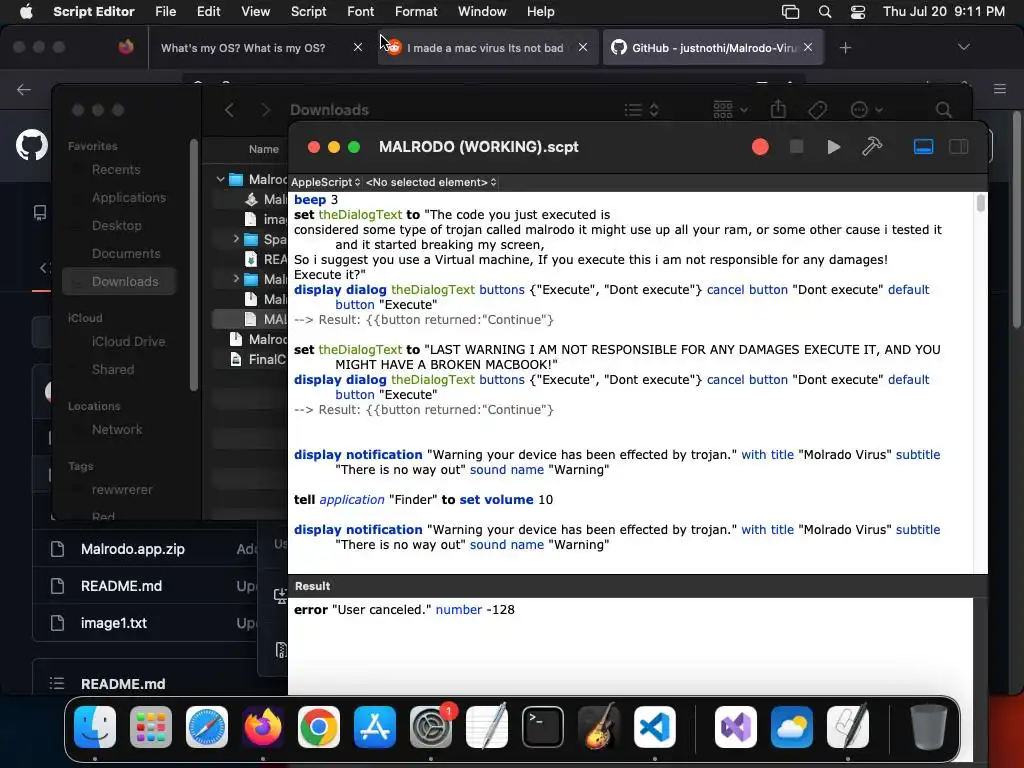Close the What's my OS tab

pos(358,47)
